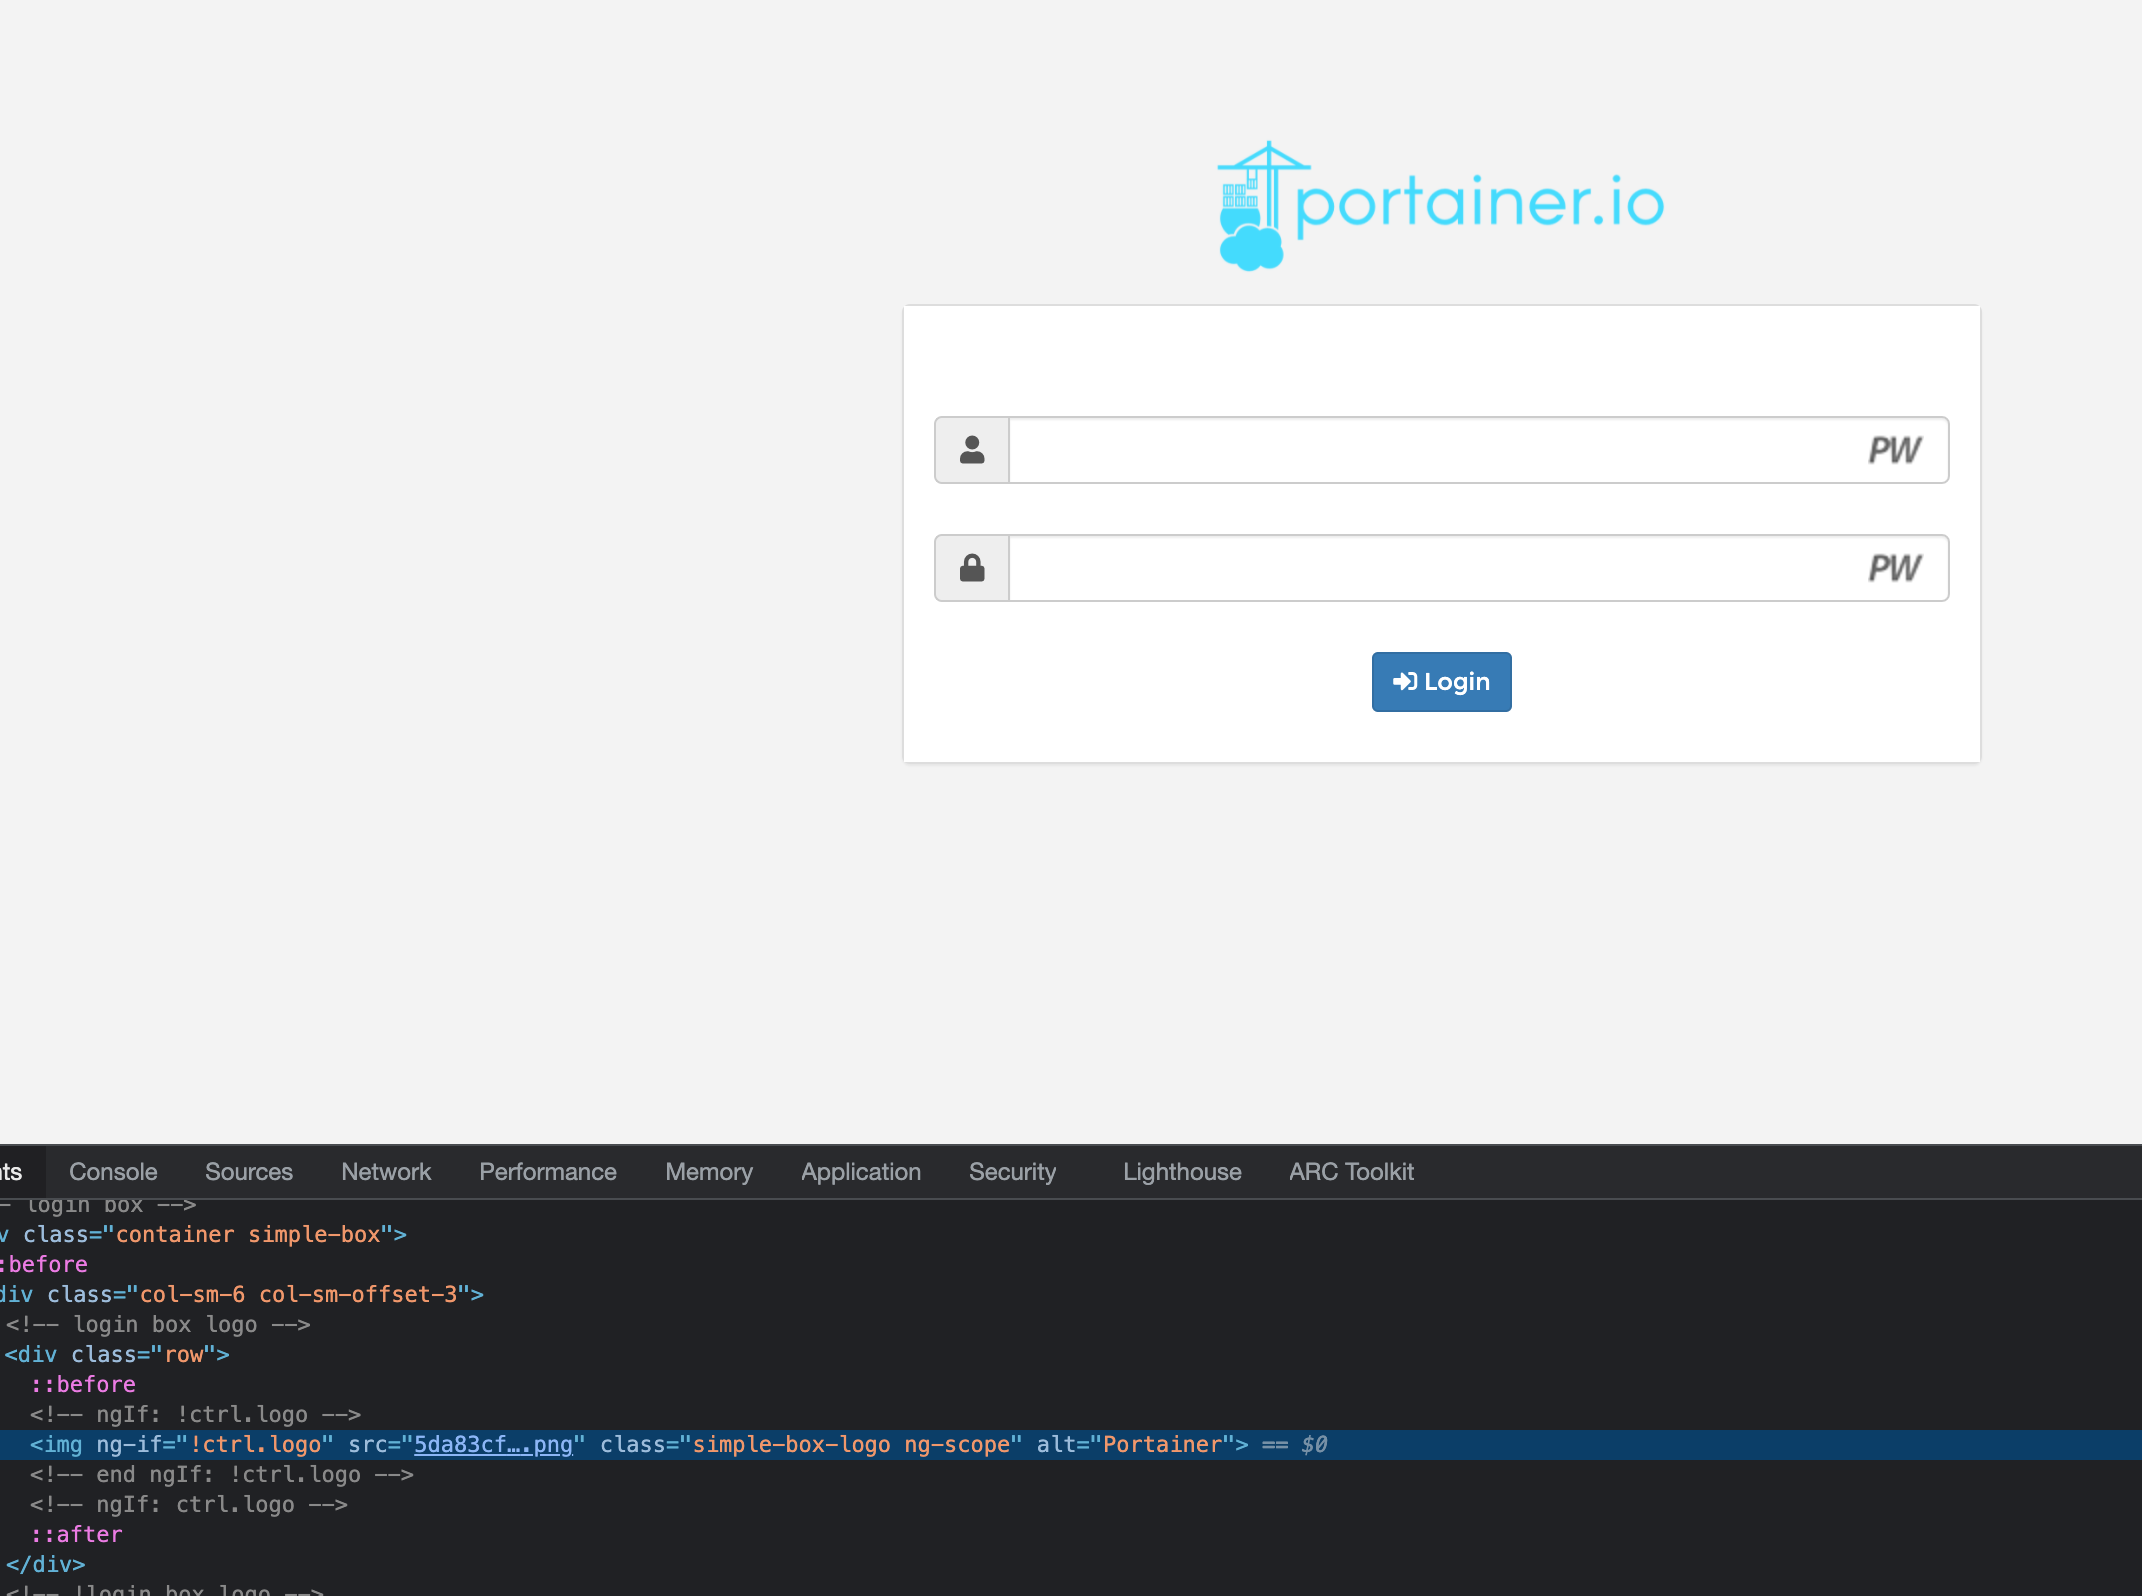Viewport: 2142px width, 1596px height.
Task: Open the Application tab
Action: tap(860, 1171)
